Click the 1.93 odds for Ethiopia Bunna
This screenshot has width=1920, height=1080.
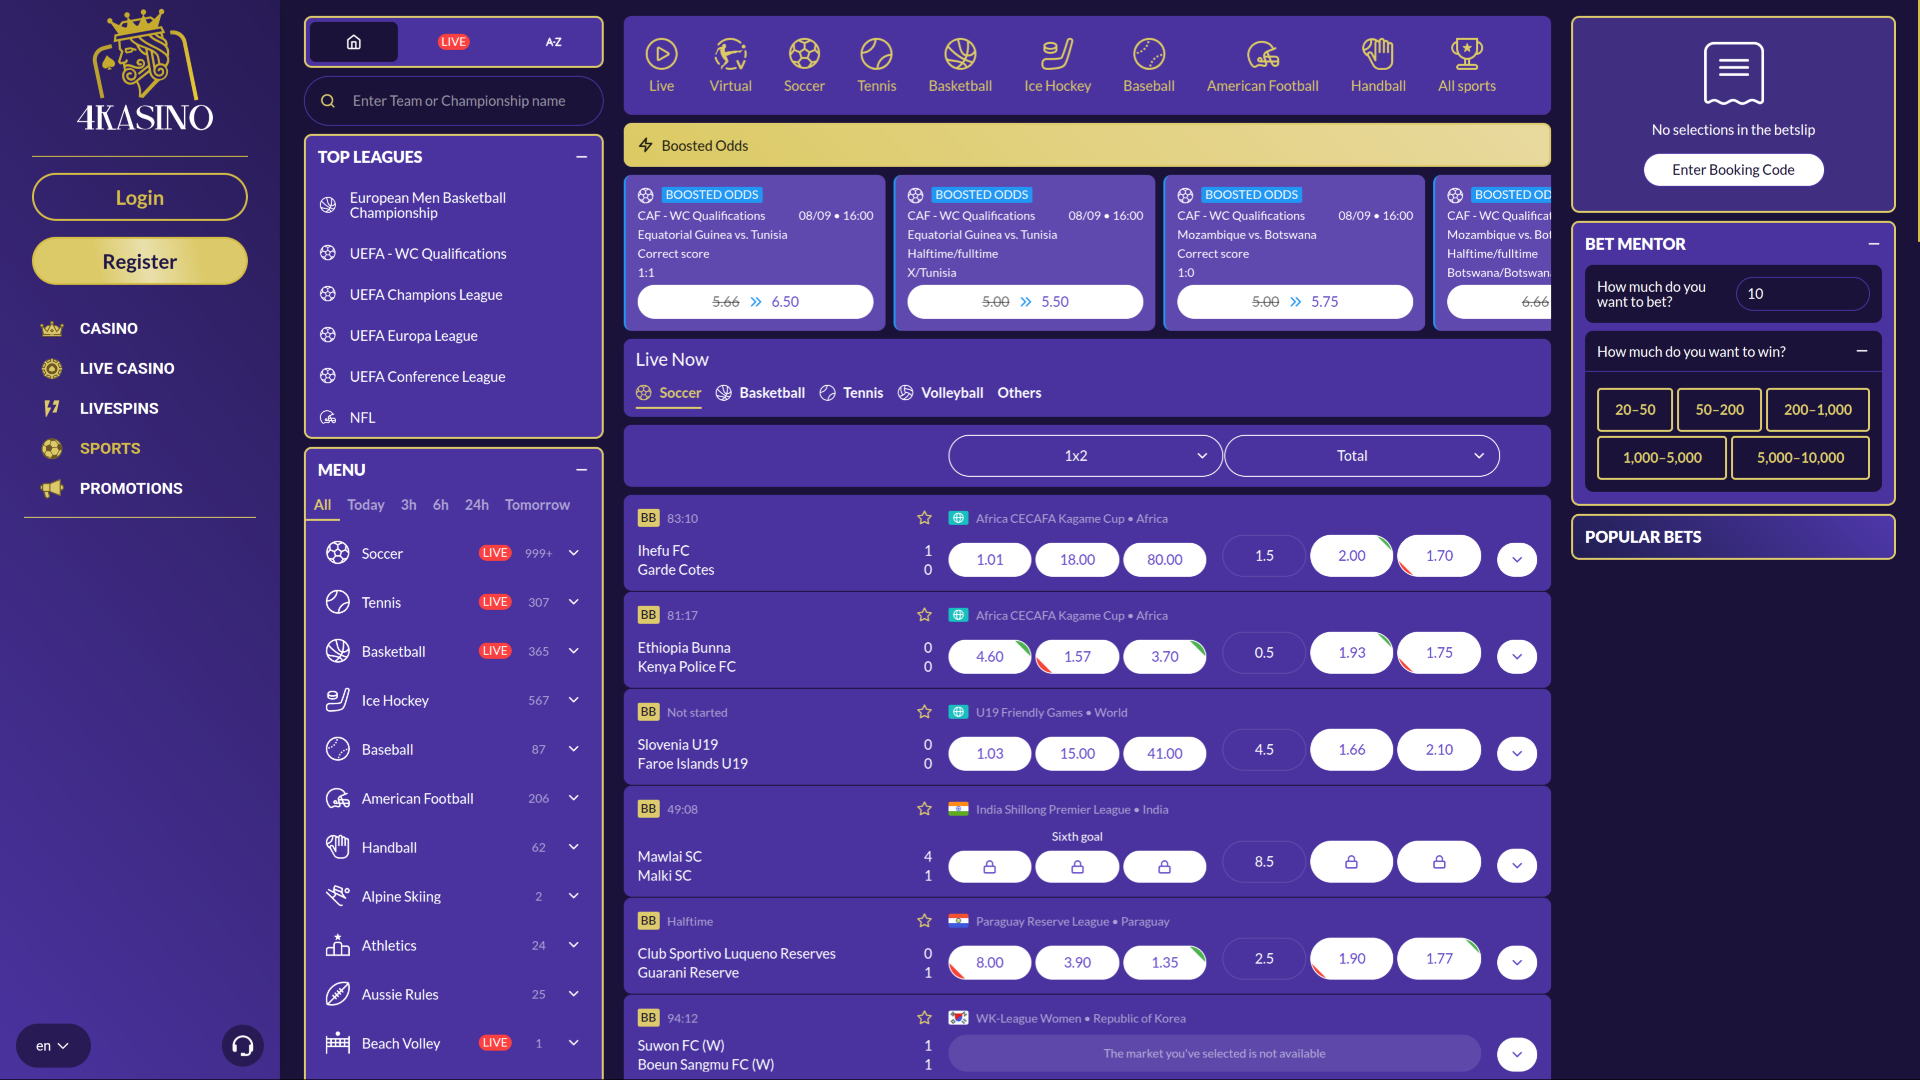tap(1351, 652)
